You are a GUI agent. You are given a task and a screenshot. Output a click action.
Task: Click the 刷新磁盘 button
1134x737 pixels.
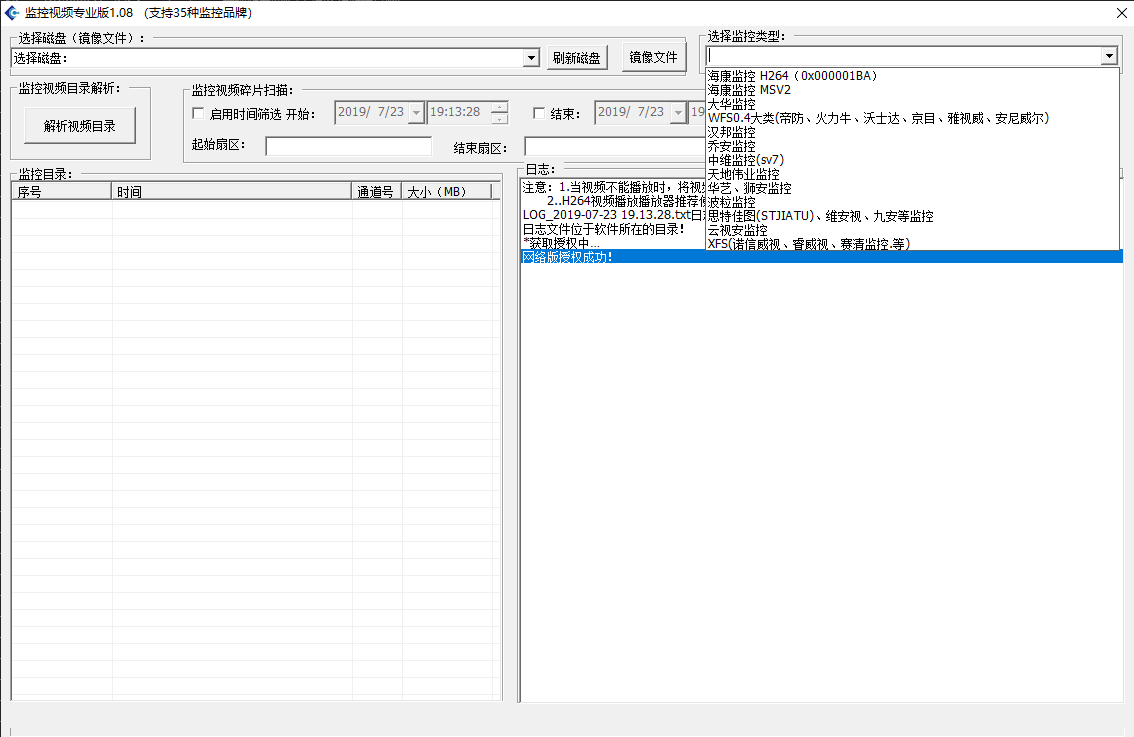576,58
